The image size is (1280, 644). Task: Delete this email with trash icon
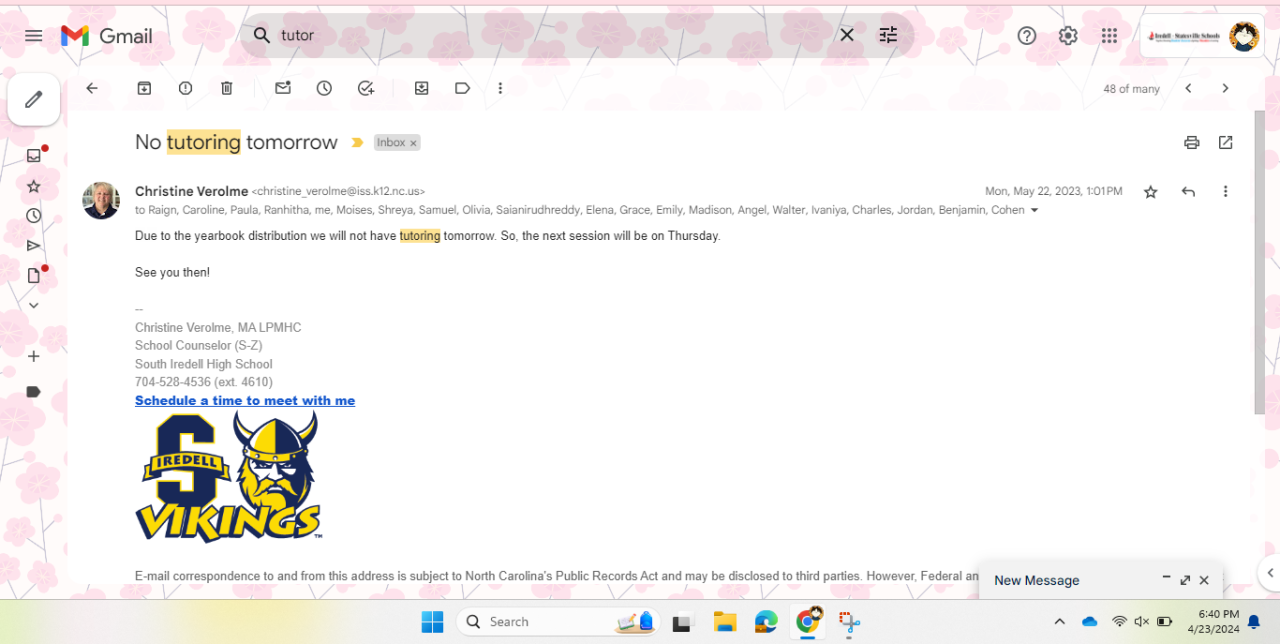[x=227, y=88]
